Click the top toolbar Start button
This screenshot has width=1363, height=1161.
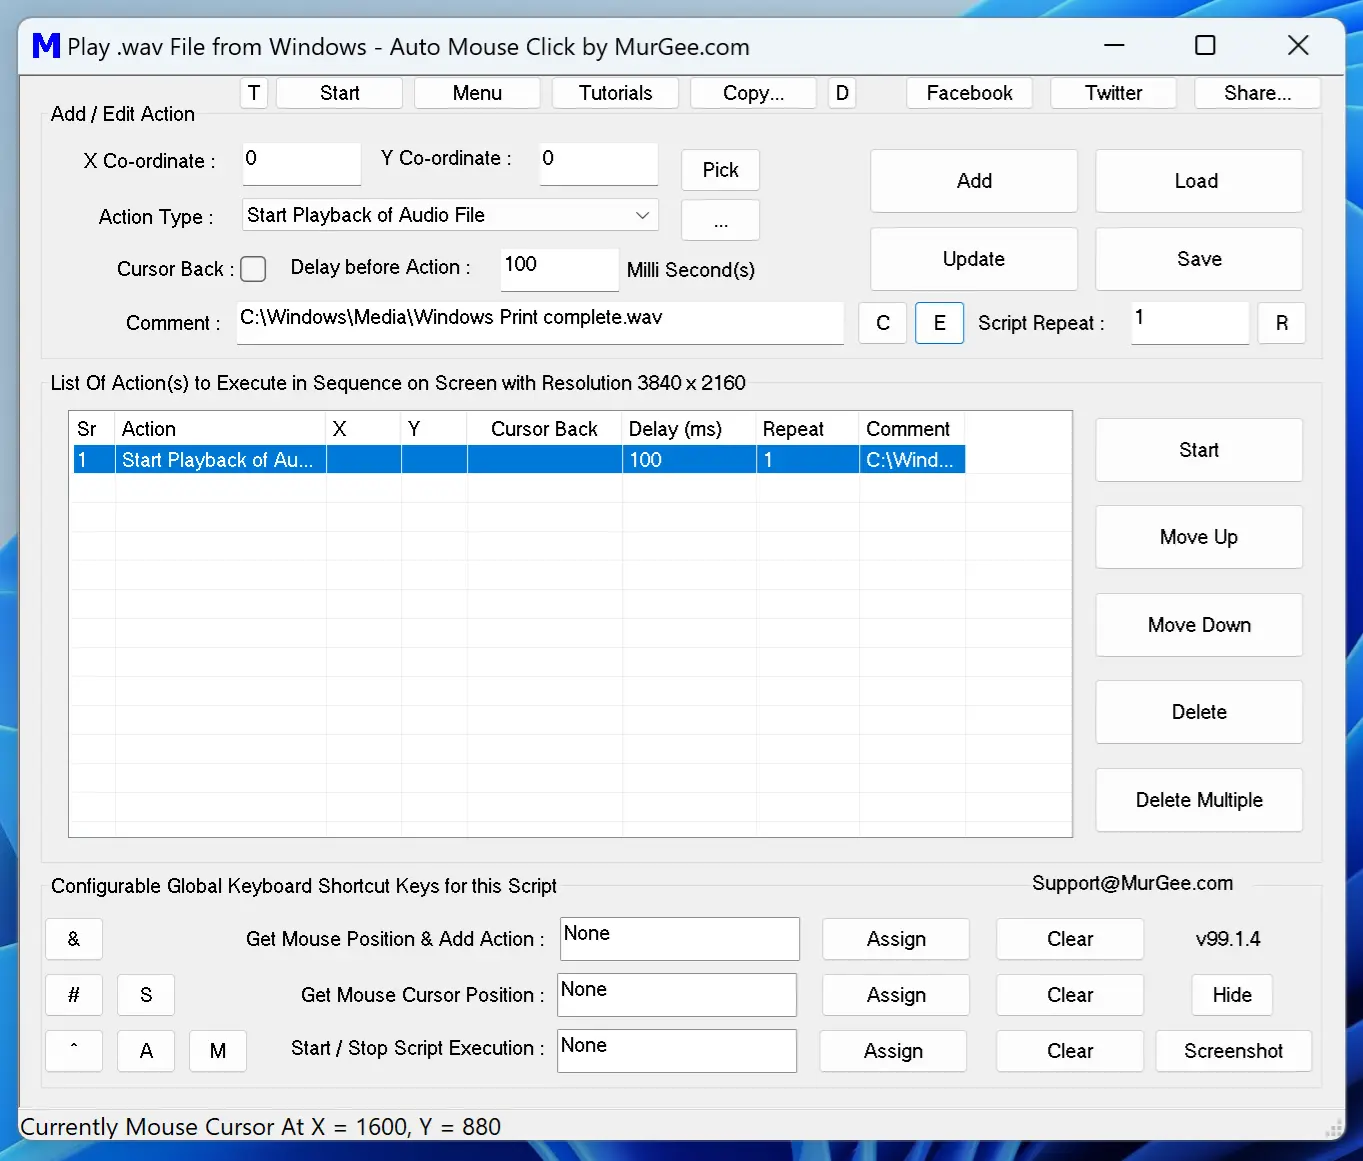click(x=340, y=93)
